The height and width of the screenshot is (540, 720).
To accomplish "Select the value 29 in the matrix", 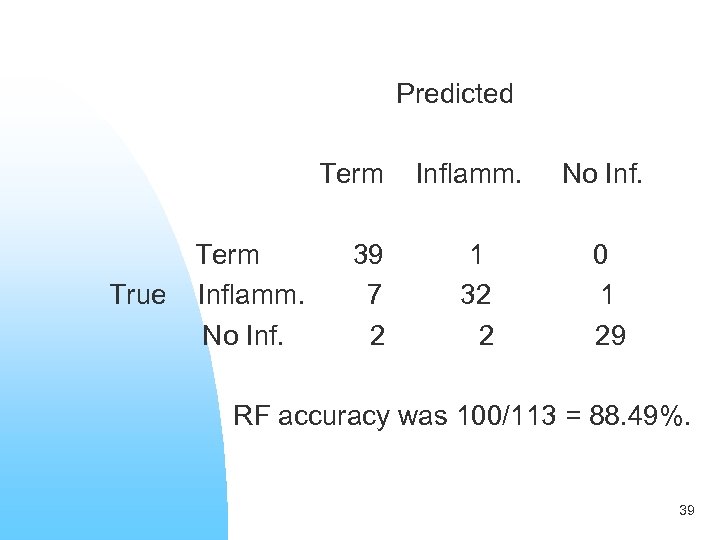I will 610,336.
